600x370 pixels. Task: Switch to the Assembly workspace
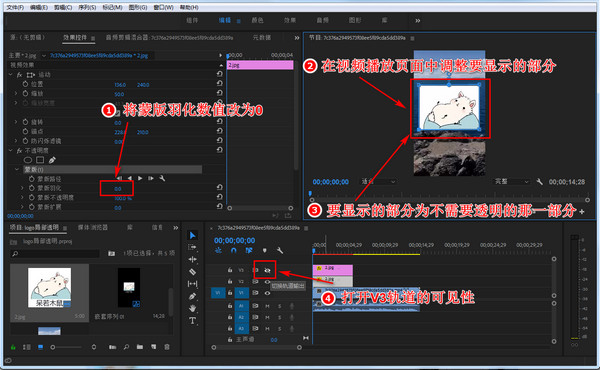192,20
